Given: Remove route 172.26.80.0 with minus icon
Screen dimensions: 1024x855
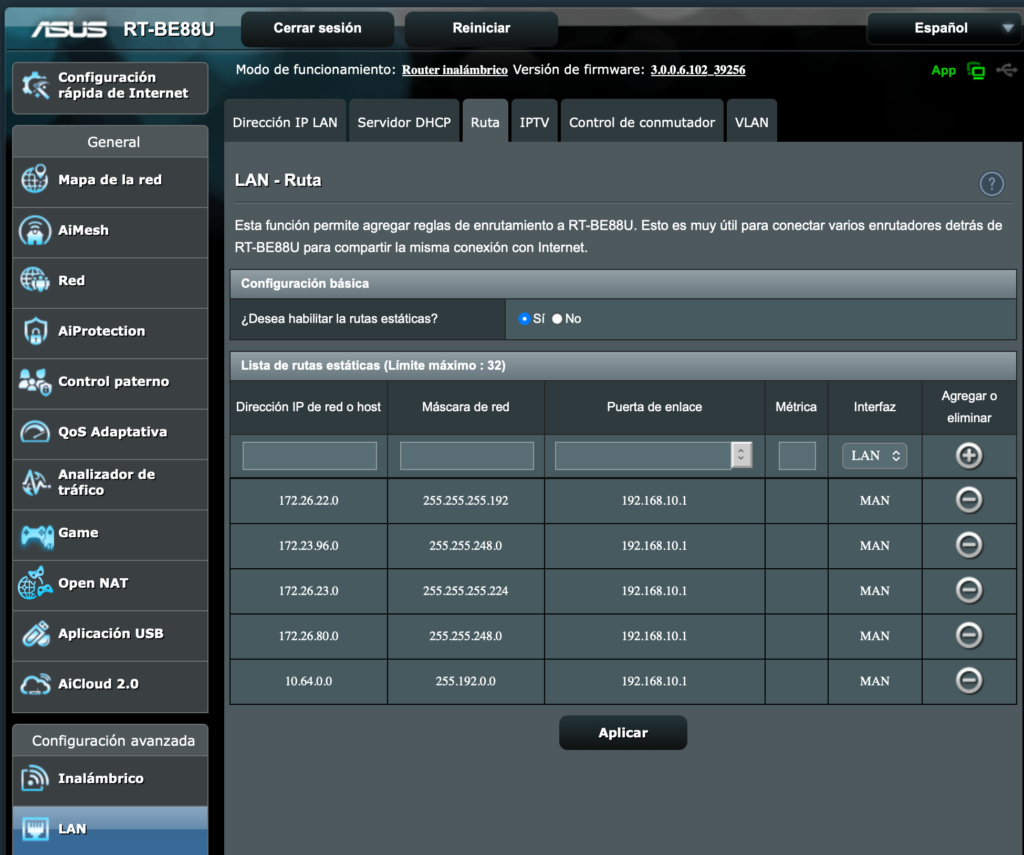Looking at the screenshot, I should 969,636.
